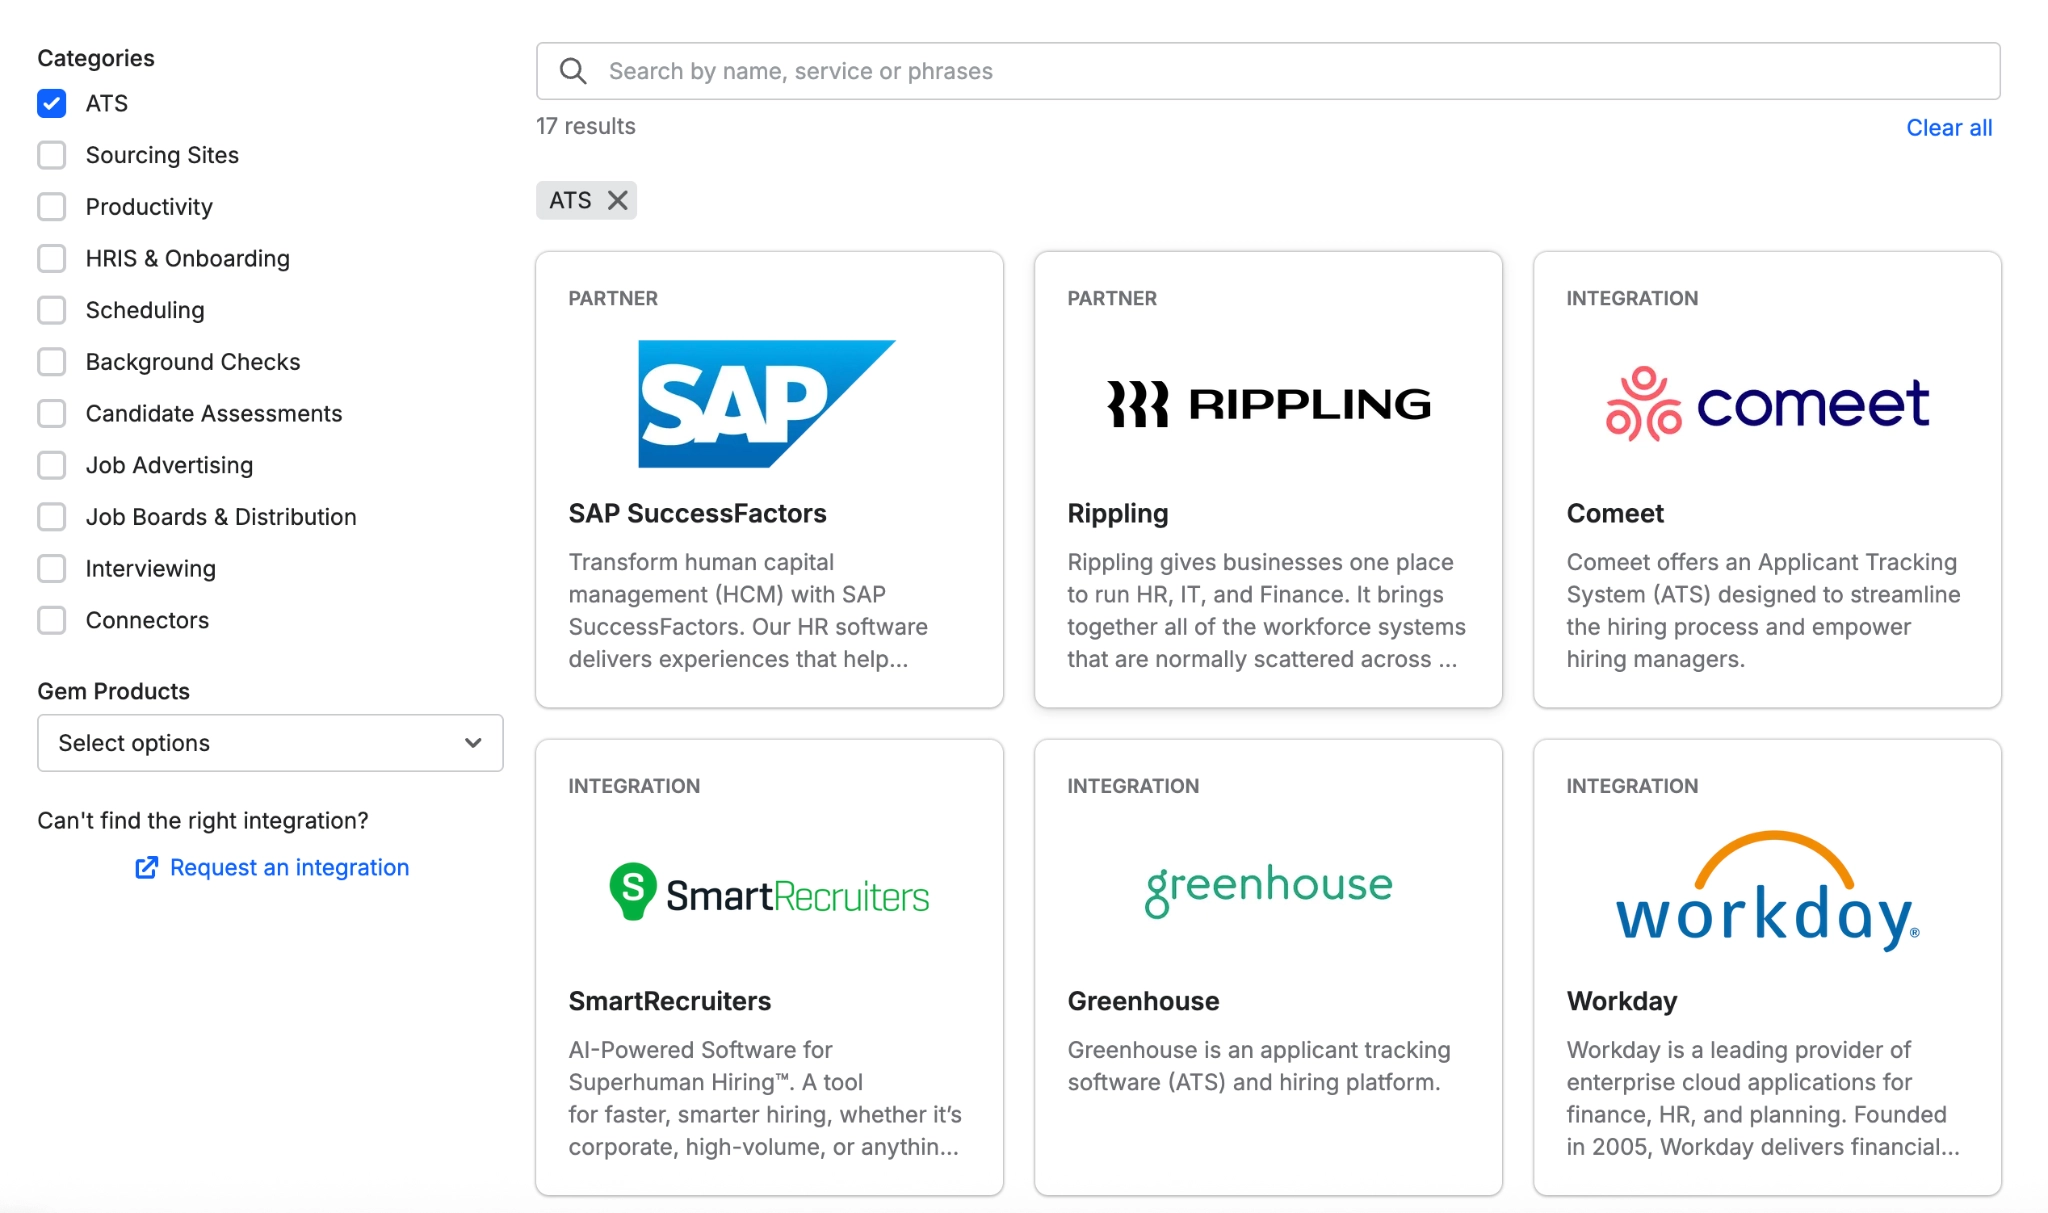Tick the Interviewing checkbox

52,568
